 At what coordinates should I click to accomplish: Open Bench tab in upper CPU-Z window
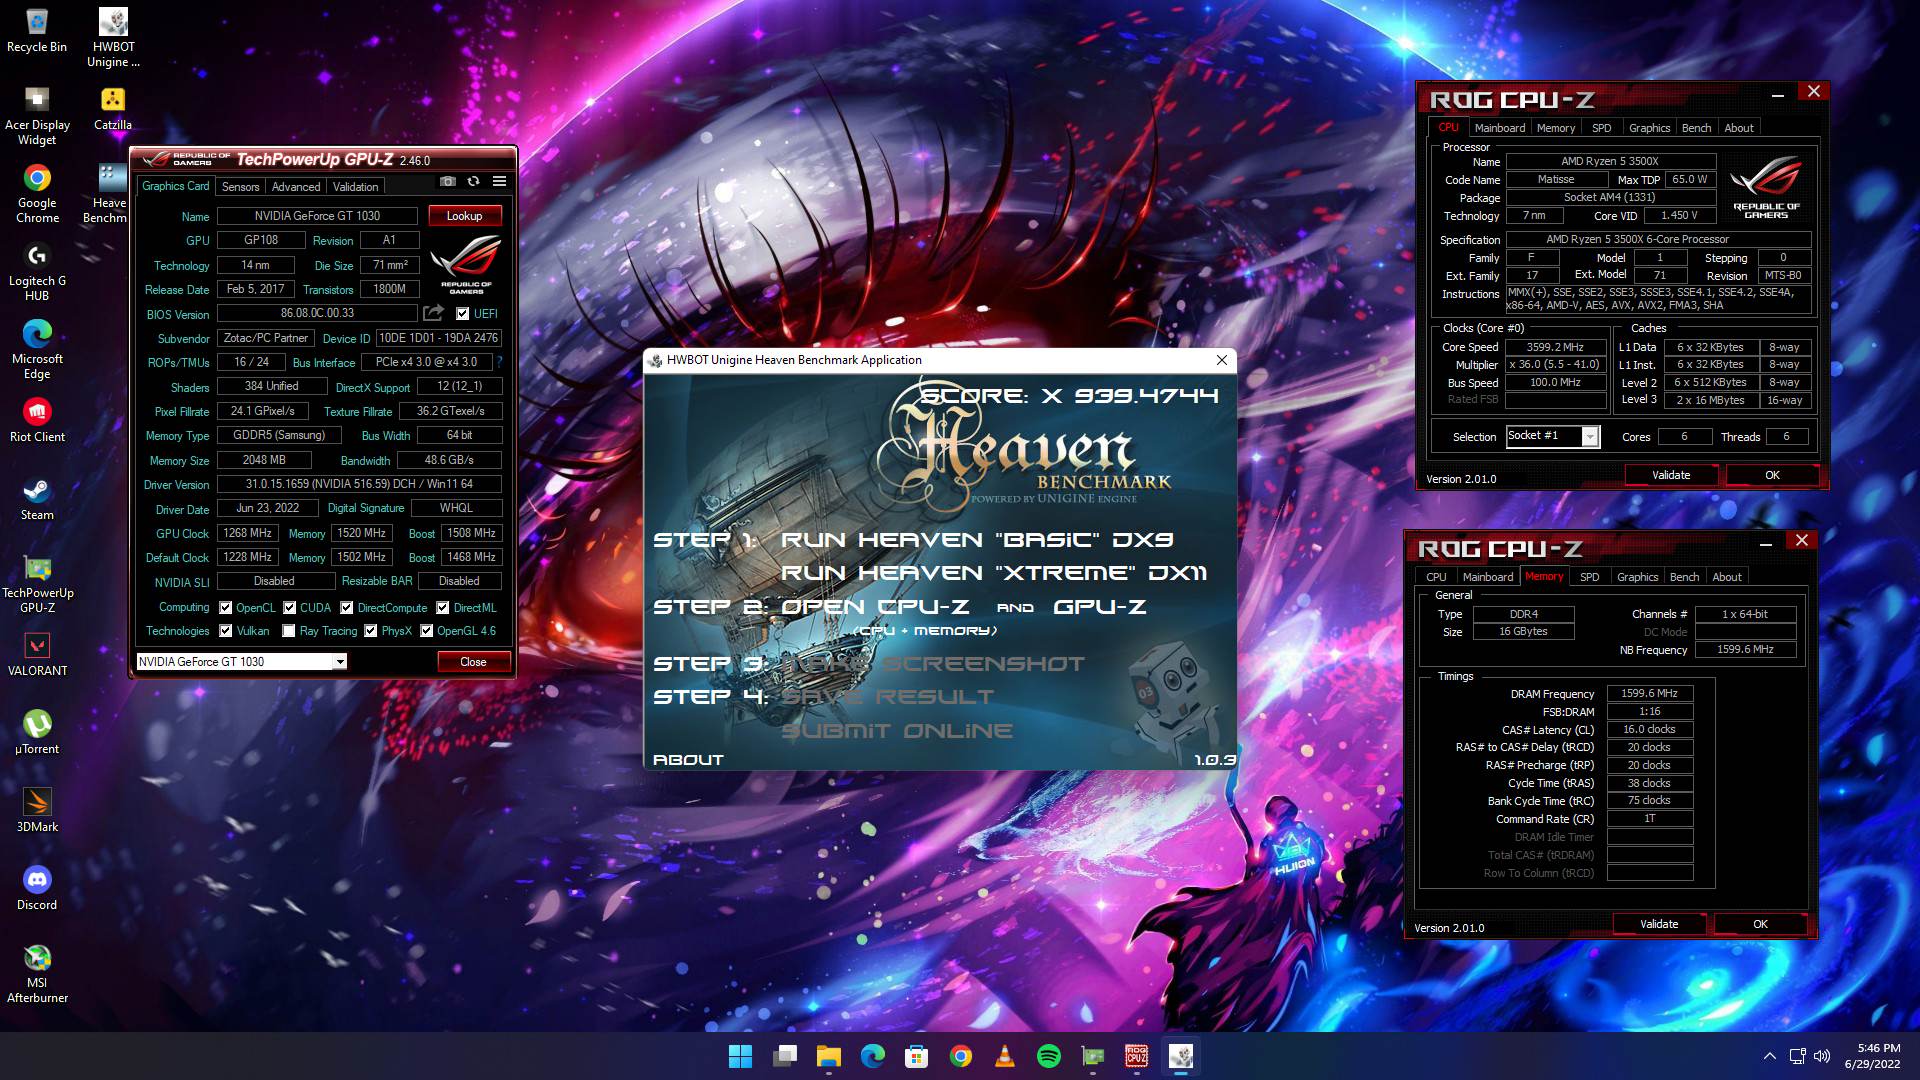1696,128
